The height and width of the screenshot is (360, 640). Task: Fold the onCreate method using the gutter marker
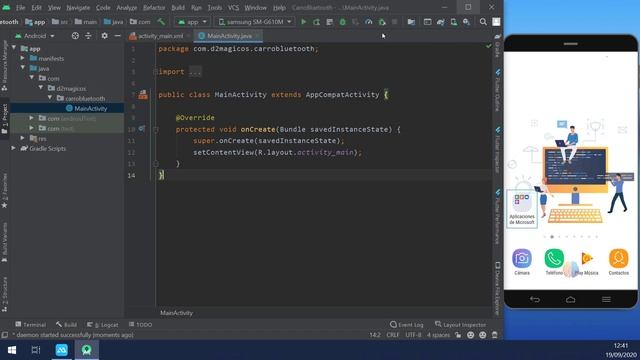click(156, 129)
